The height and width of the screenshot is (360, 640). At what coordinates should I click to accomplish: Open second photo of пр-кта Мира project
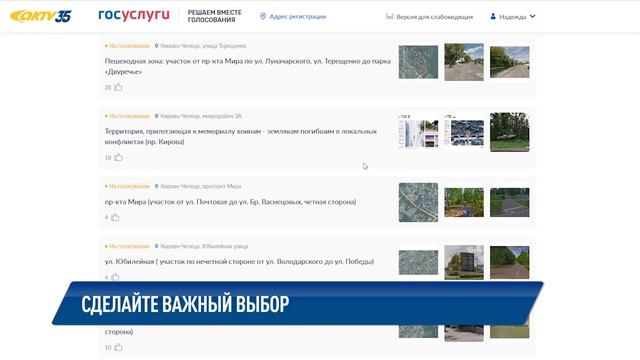pyautogui.click(x=464, y=202)
